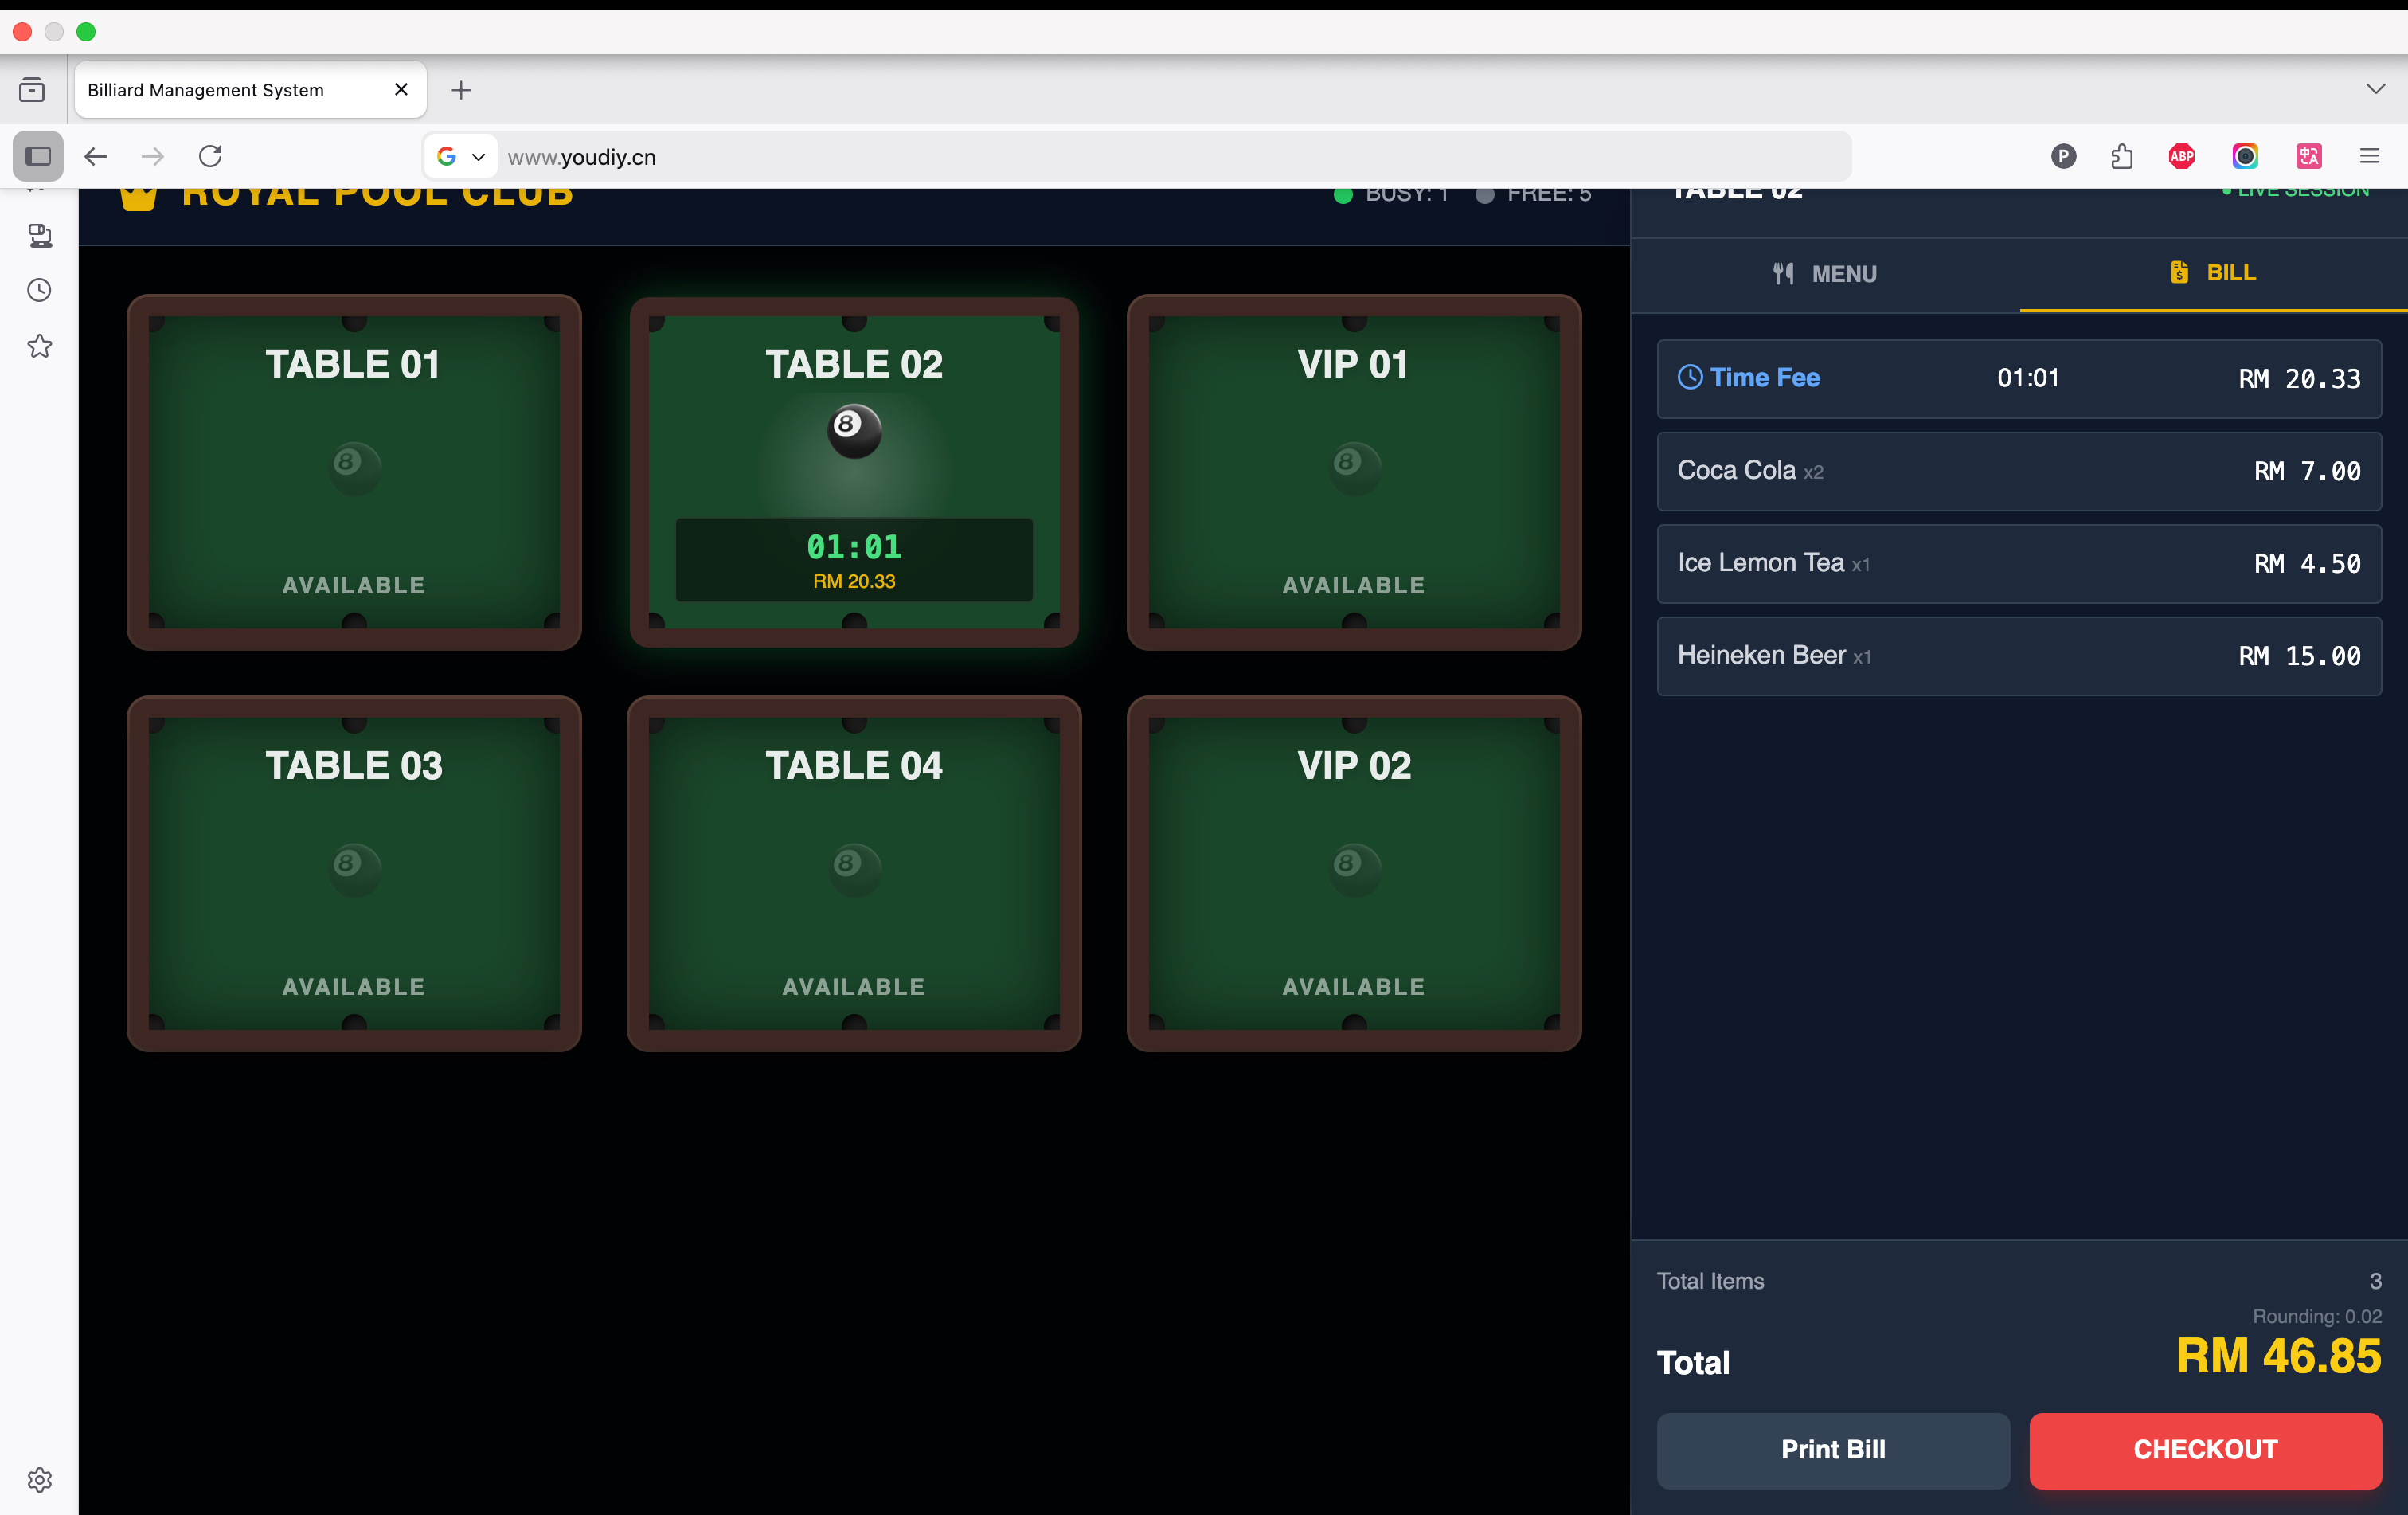Open the browser hamburger menu

click(x=2369, y=156)
